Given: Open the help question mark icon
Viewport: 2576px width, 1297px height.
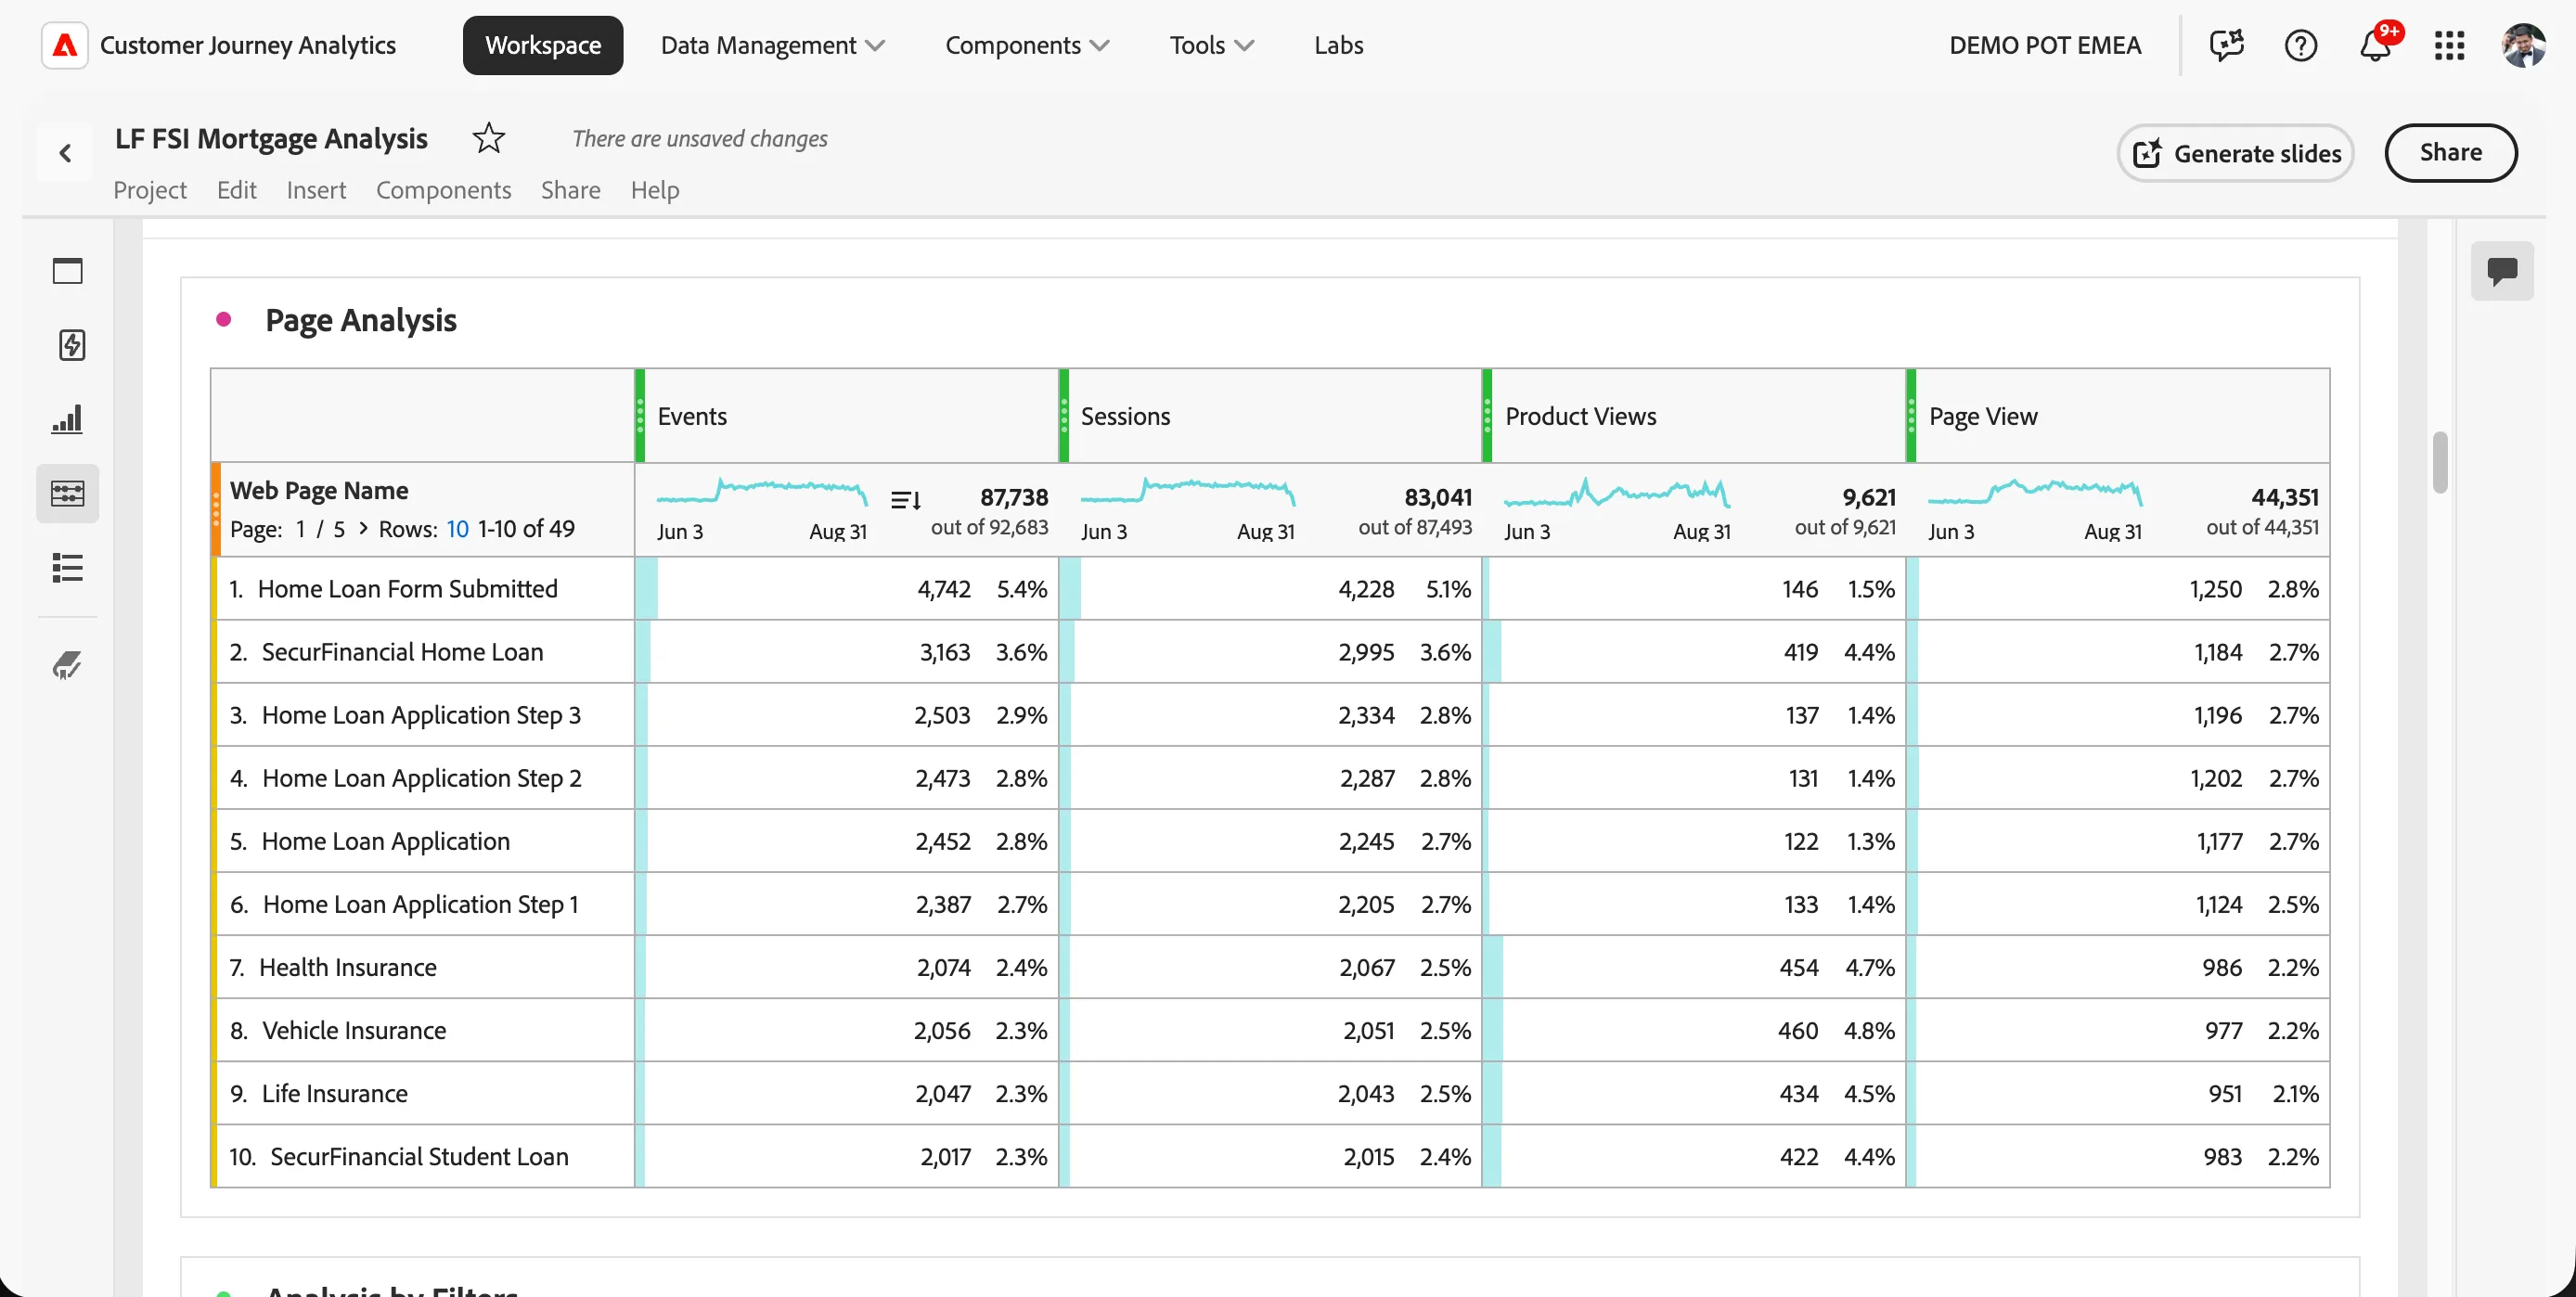Looking at the screenshot, I should coord(2301,45).
